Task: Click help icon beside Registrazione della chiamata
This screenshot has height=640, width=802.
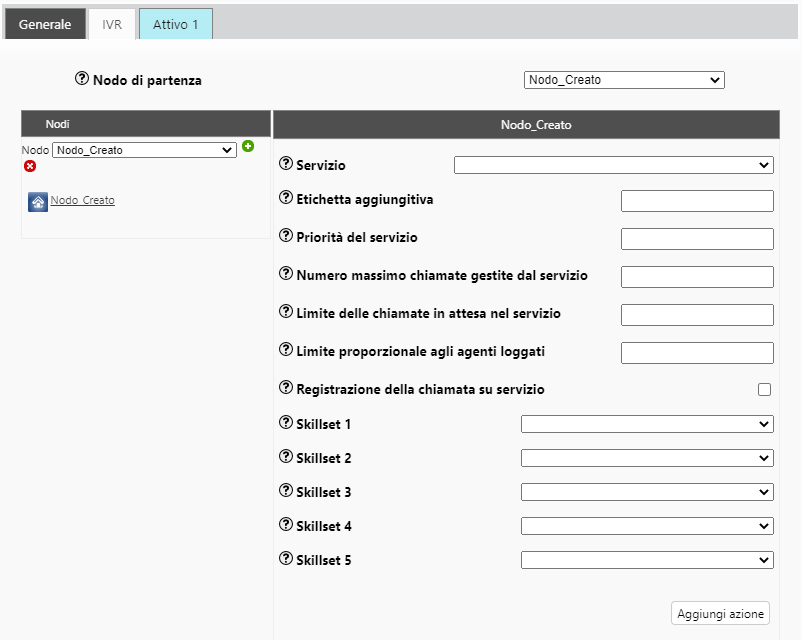Action: click(x=286, y=388)
